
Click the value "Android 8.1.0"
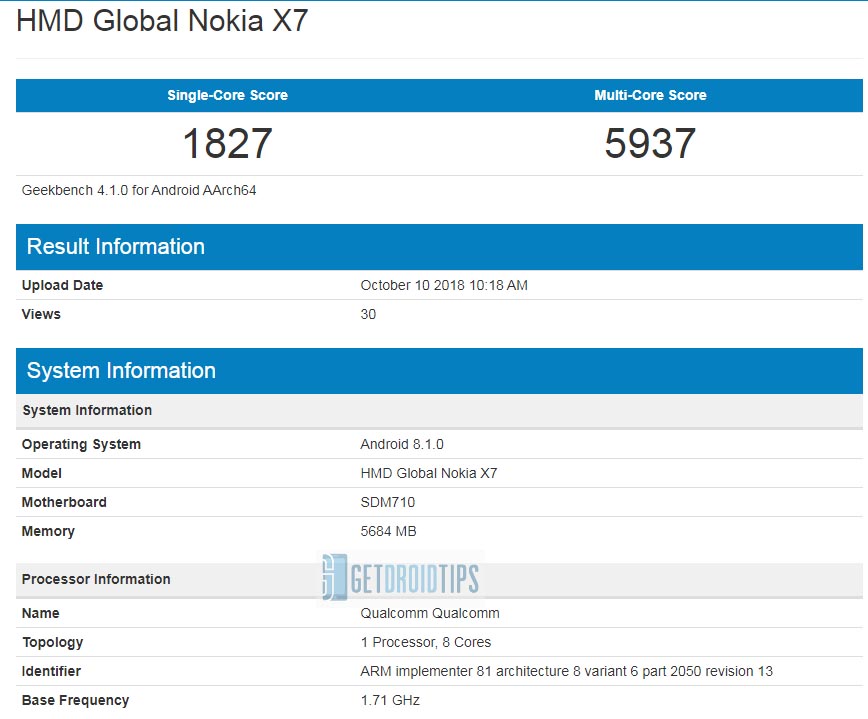[x=402, y=444]
